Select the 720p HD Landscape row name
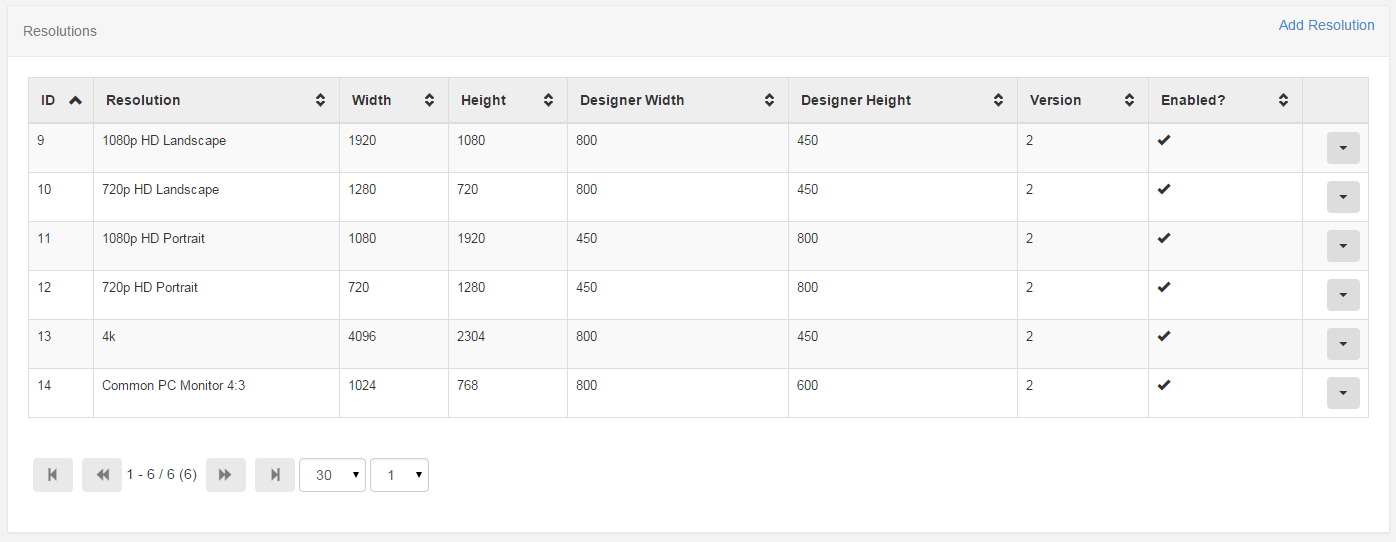1396x542 pixels. [160, 189]
